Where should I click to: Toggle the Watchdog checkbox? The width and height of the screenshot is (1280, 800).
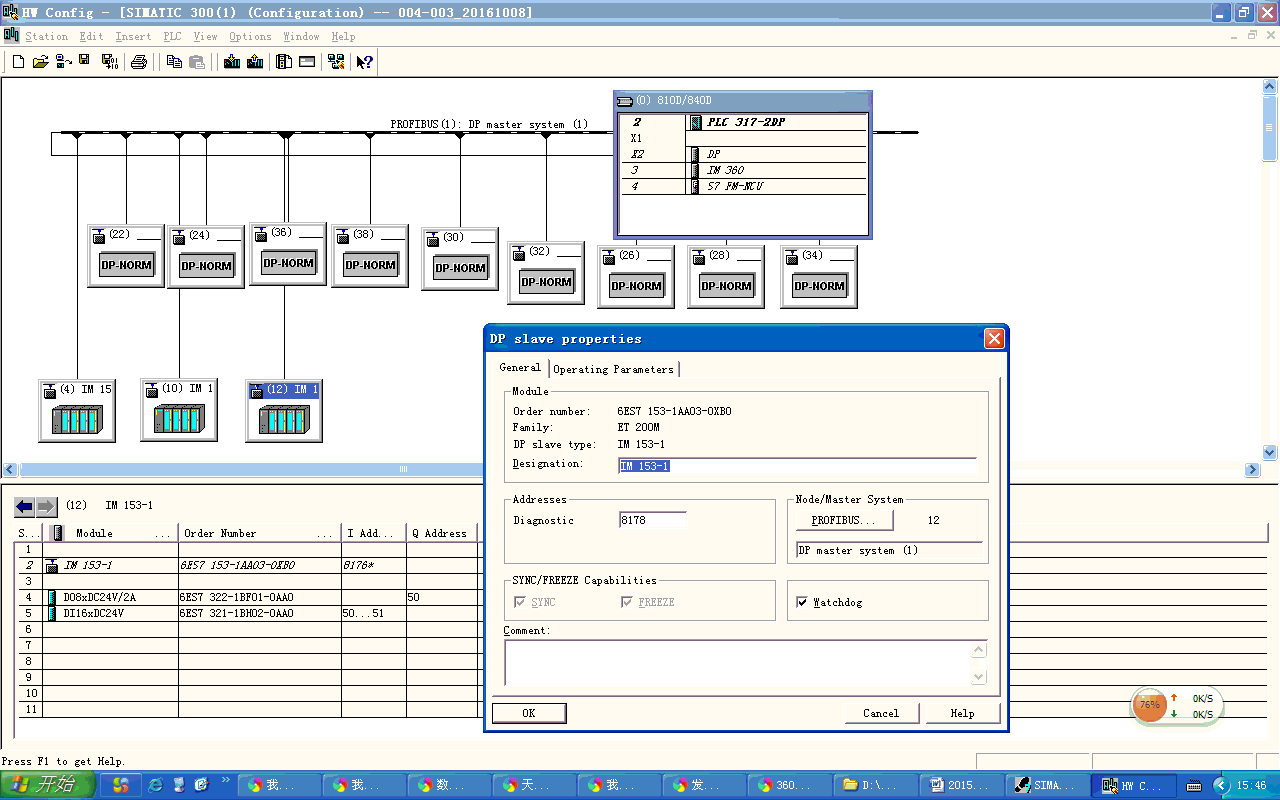tap(802, 602)
